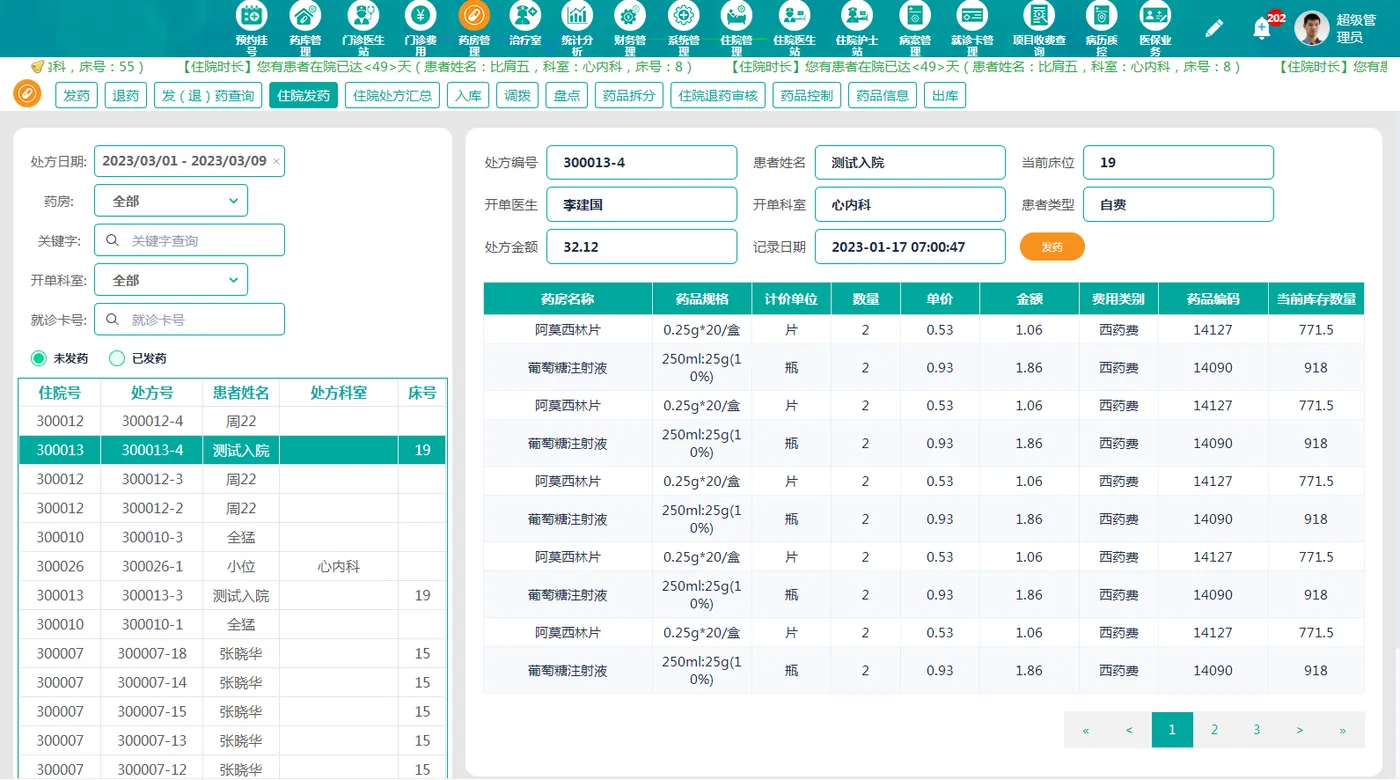Open the 药库管理 module icon
1400x780 pixels.
305,16
